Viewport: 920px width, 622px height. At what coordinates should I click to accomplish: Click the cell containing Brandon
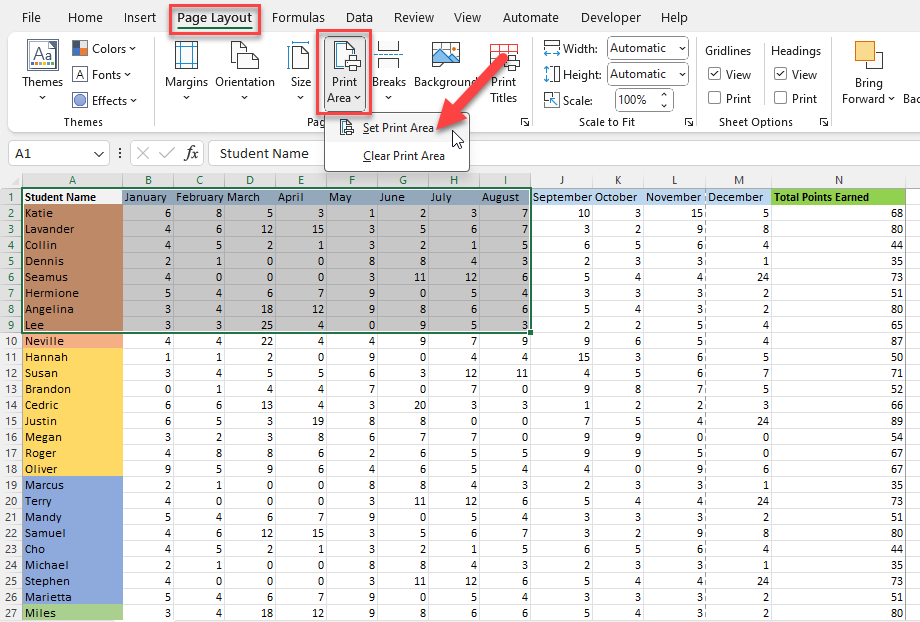[x=72, y=389]
